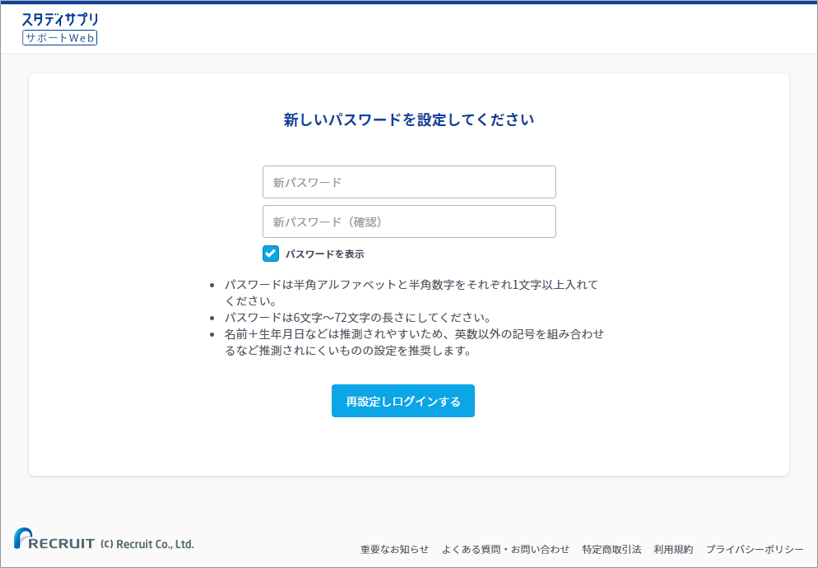Focus the 新パスワード input field
Image resolution: width=818 pixels, height=568 pixels.
coord(409,182)
